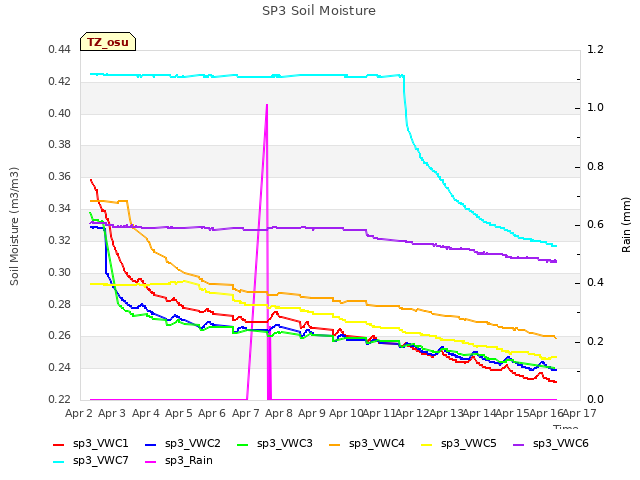Click the Apr 2 x-axis tick label
This screenshot has height=480, width=640.
[x=79, y=413]
